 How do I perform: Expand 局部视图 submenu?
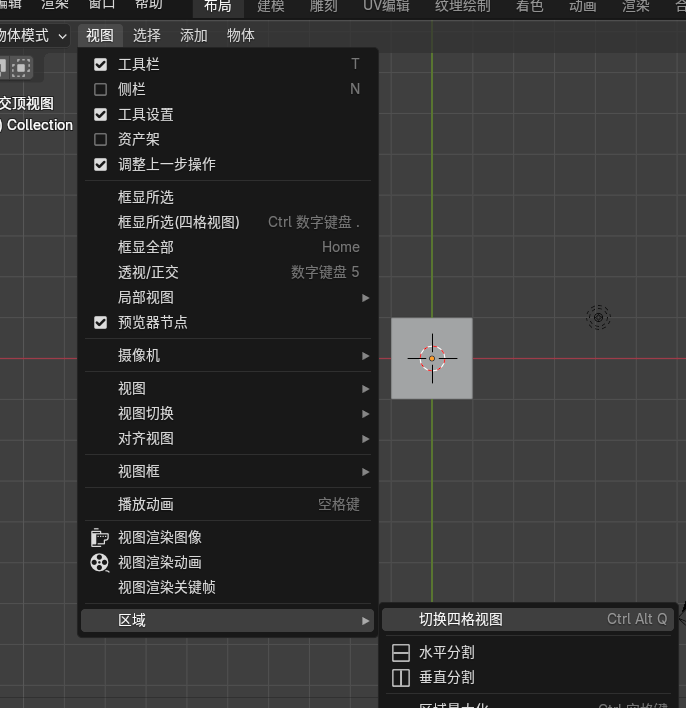point(228,298)
